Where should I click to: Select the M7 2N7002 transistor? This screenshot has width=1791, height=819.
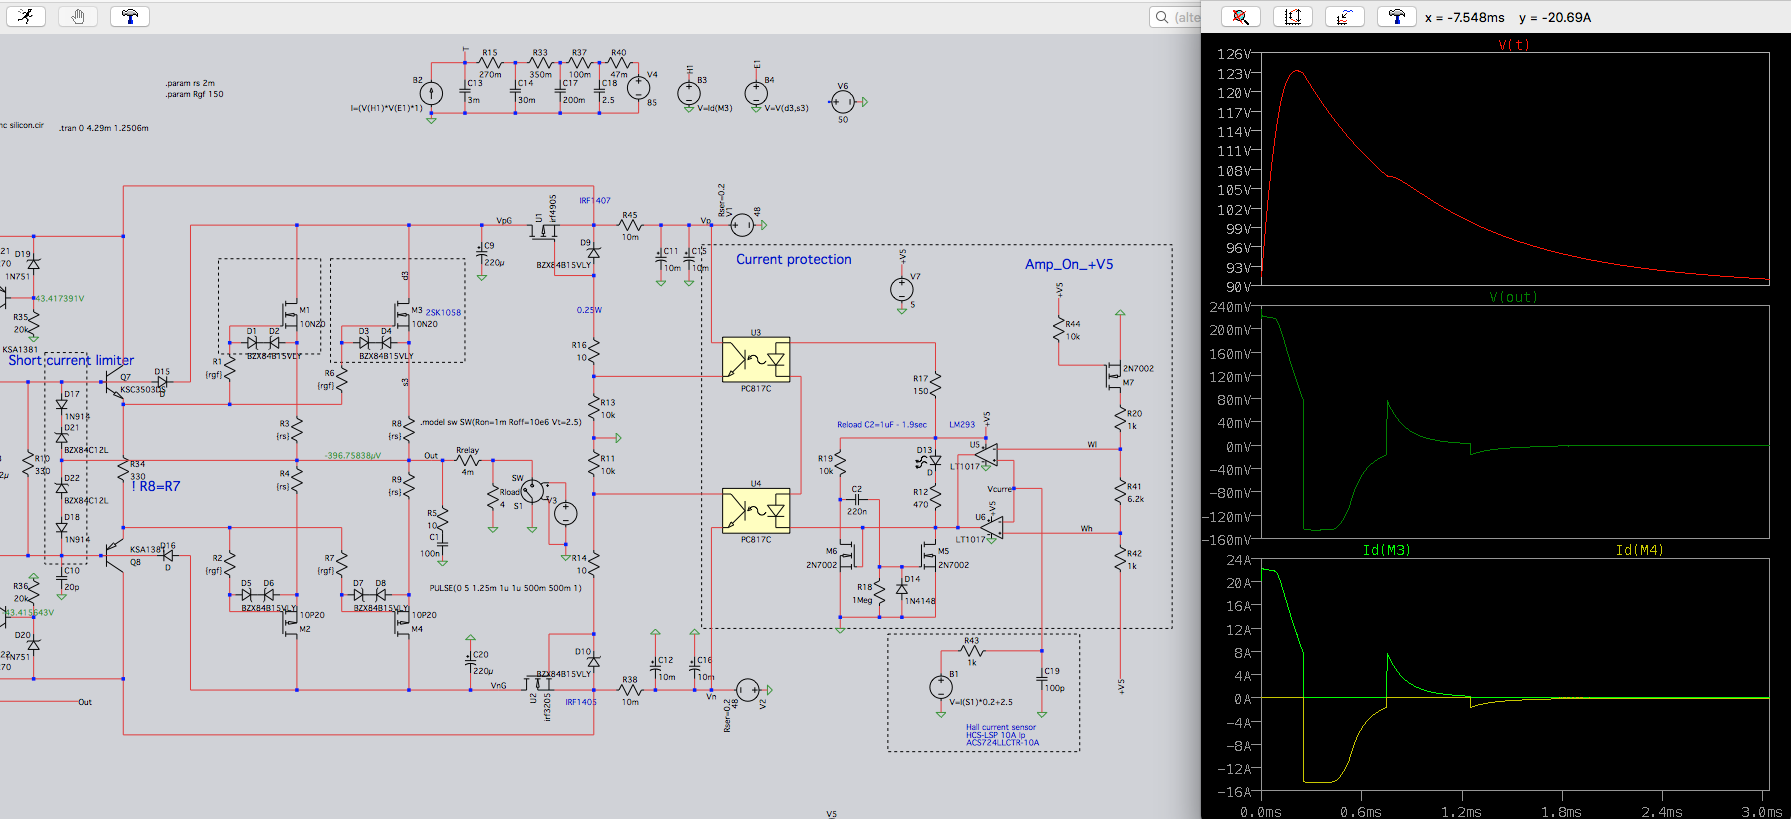(x=1113, y=377)
